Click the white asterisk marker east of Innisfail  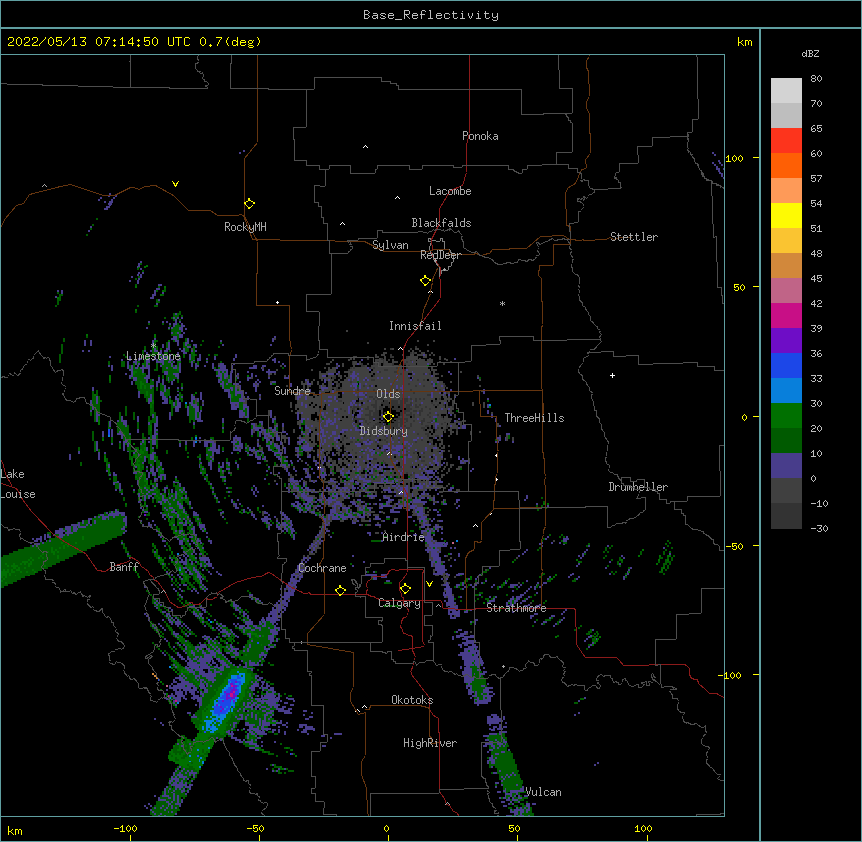pos(502,303)
